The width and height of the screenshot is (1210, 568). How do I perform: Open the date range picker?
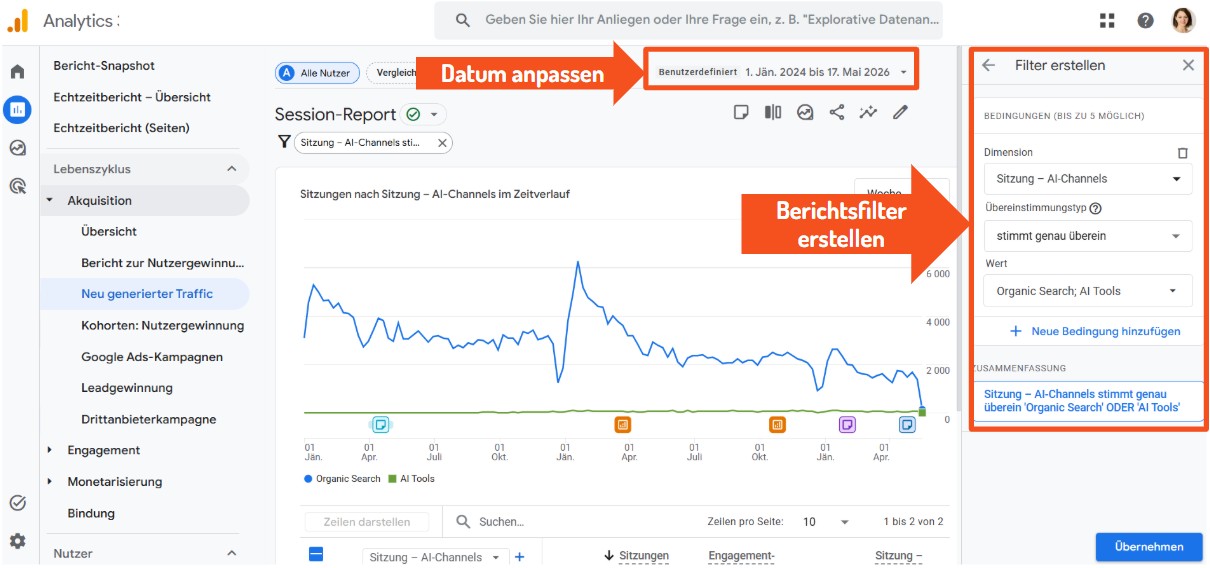(782, 72)
